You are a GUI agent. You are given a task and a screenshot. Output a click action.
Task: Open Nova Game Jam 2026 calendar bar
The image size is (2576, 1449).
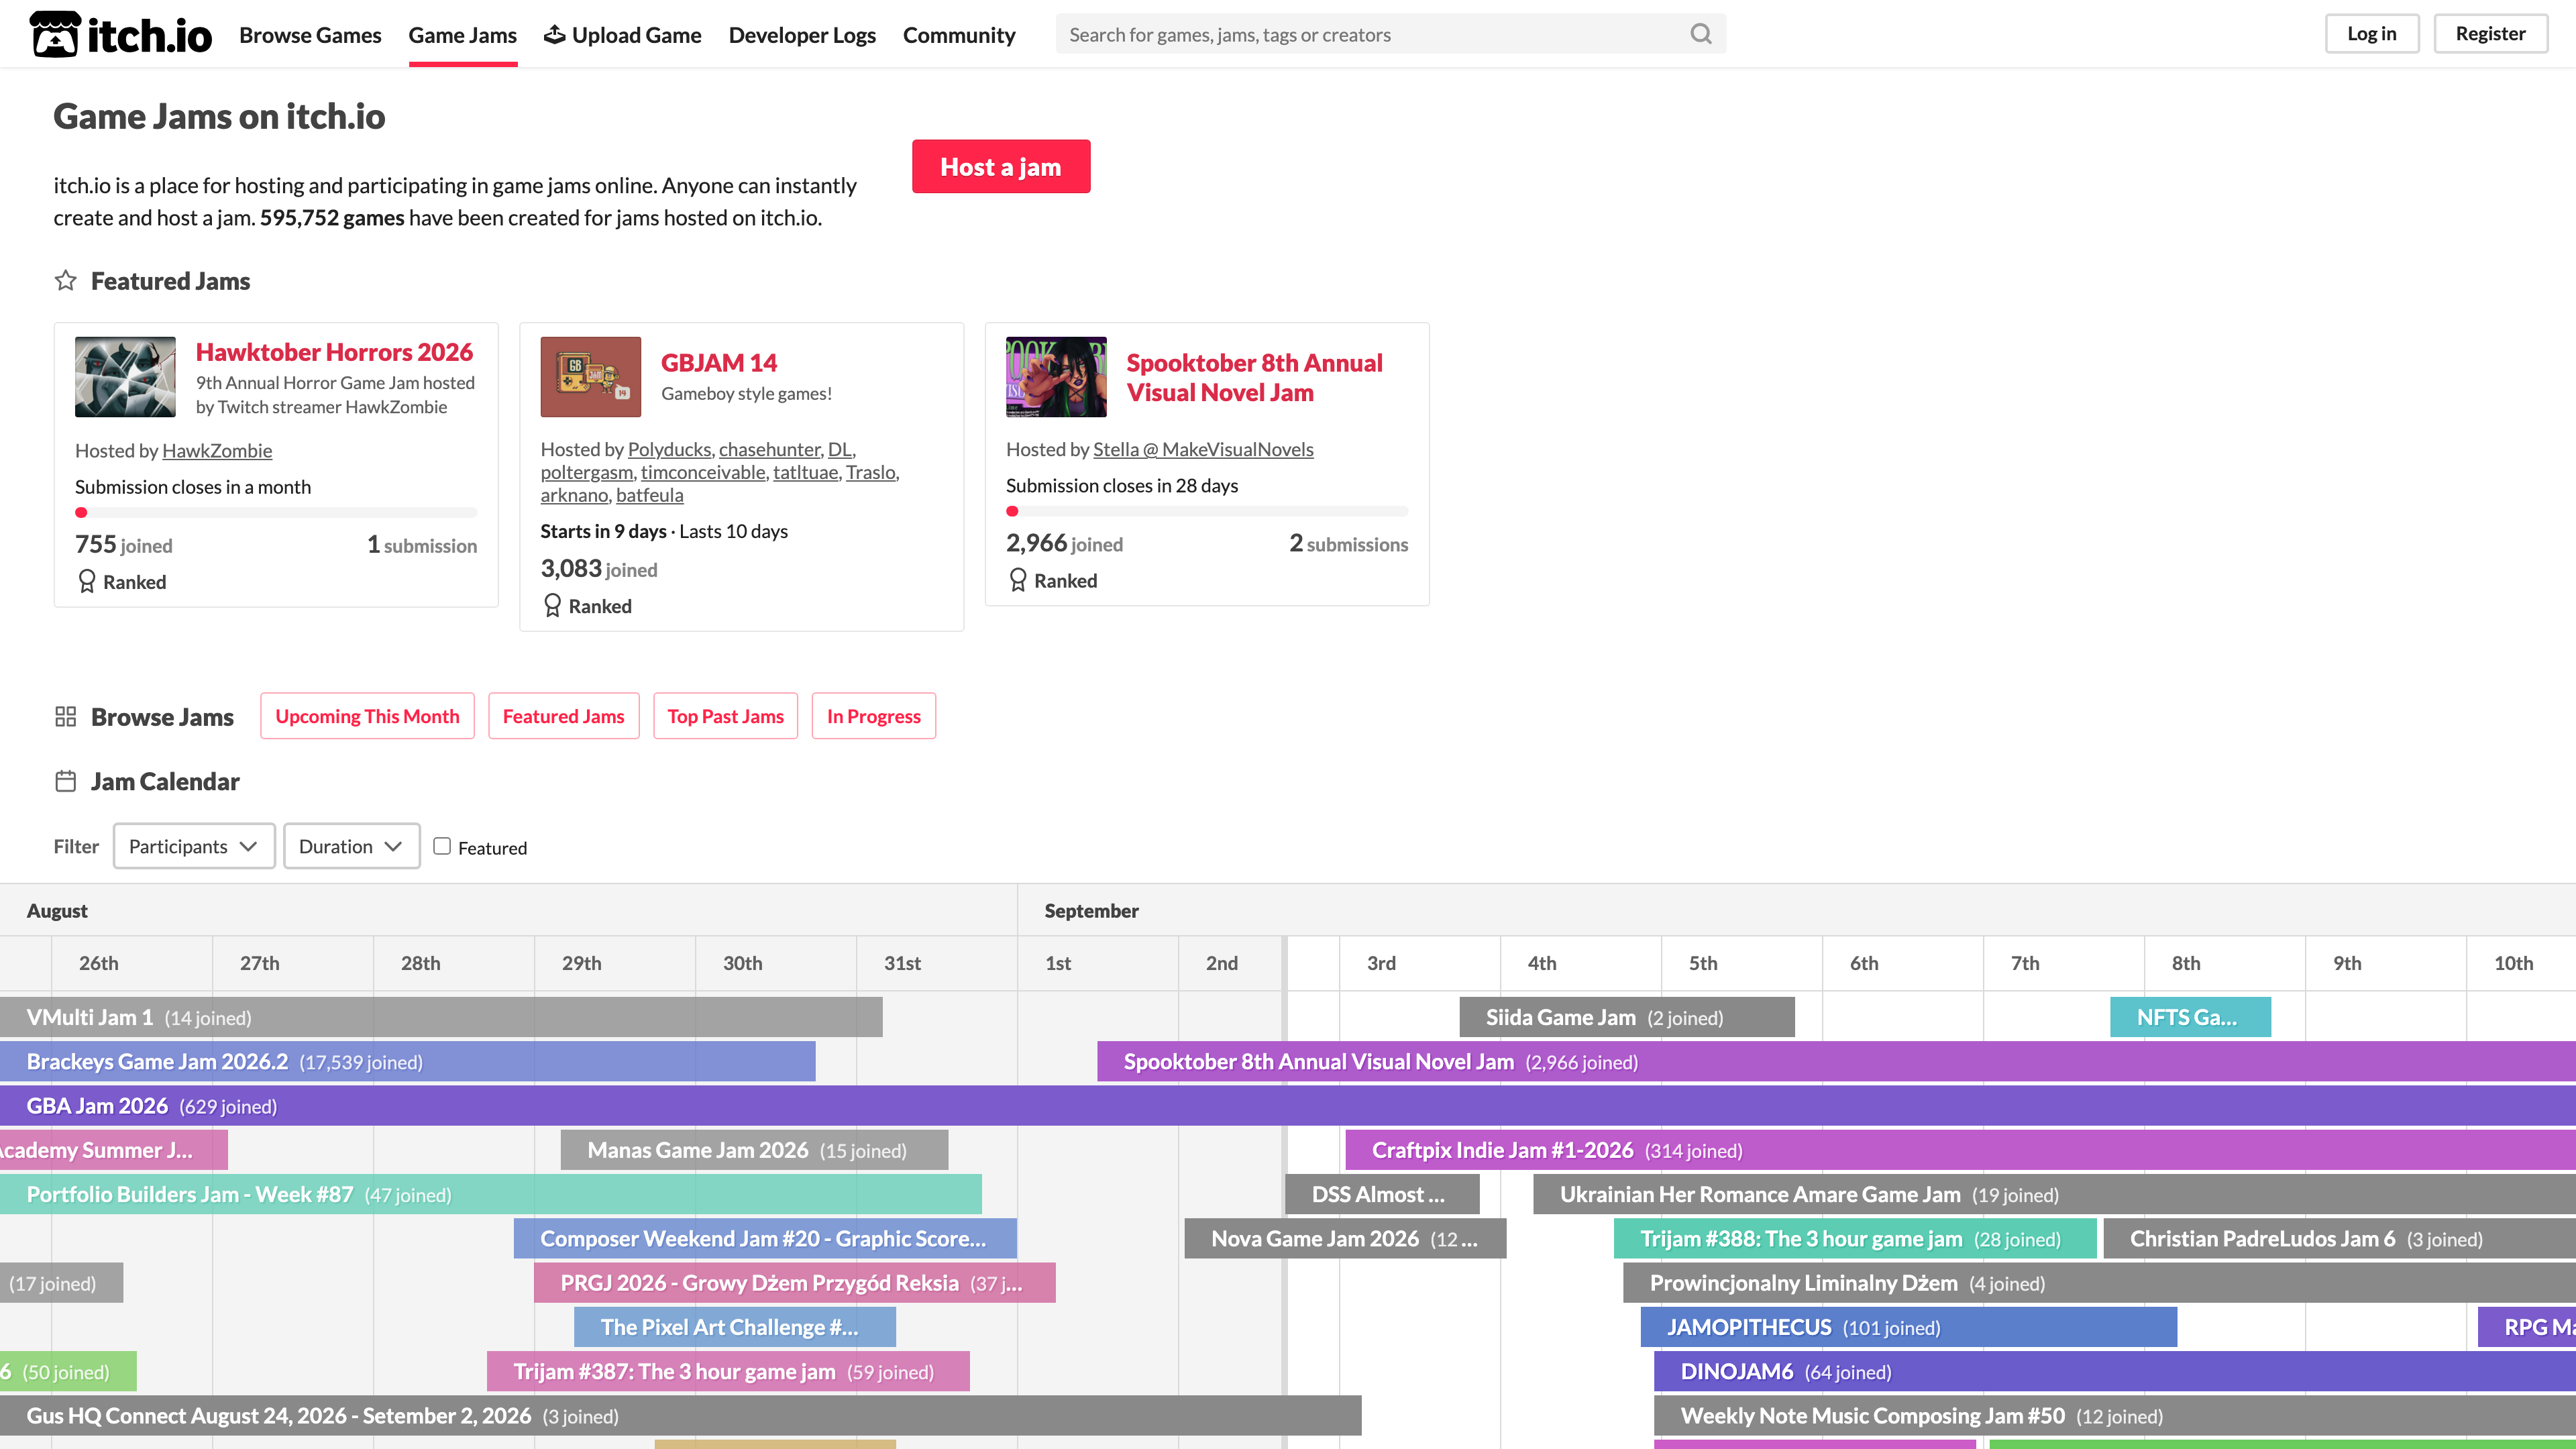tap(1345, 1239)
